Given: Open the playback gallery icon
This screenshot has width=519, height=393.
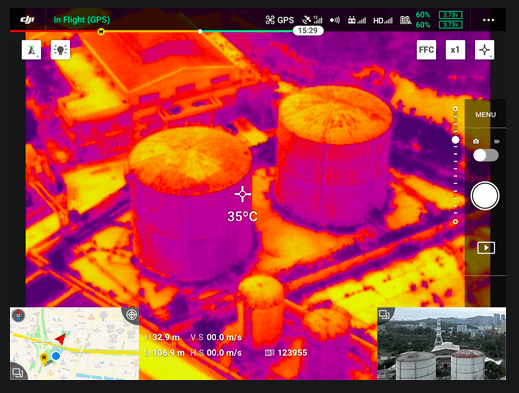Looking at the screenshot, I should click(x=486, y=248).
